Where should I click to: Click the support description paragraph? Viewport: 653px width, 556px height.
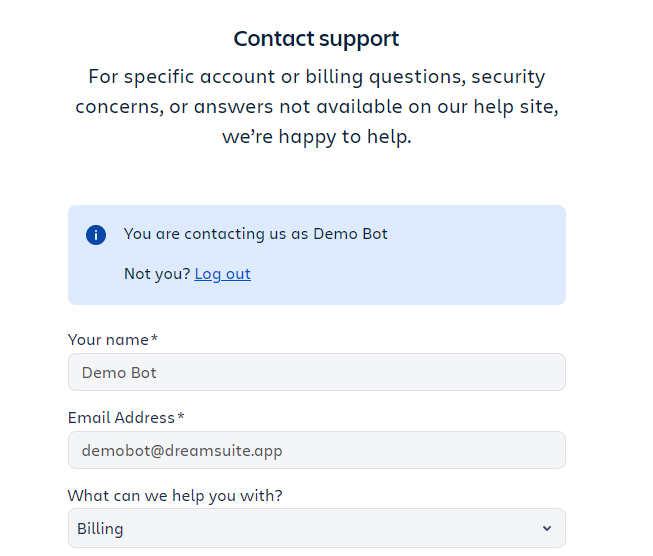pyautogui.click(x=316, y=106)
